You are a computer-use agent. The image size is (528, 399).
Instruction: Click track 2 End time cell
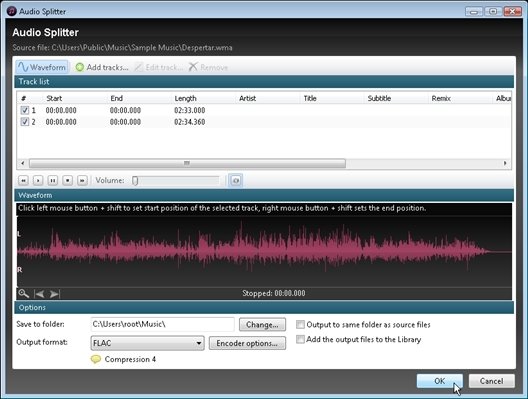pos(125,122)
